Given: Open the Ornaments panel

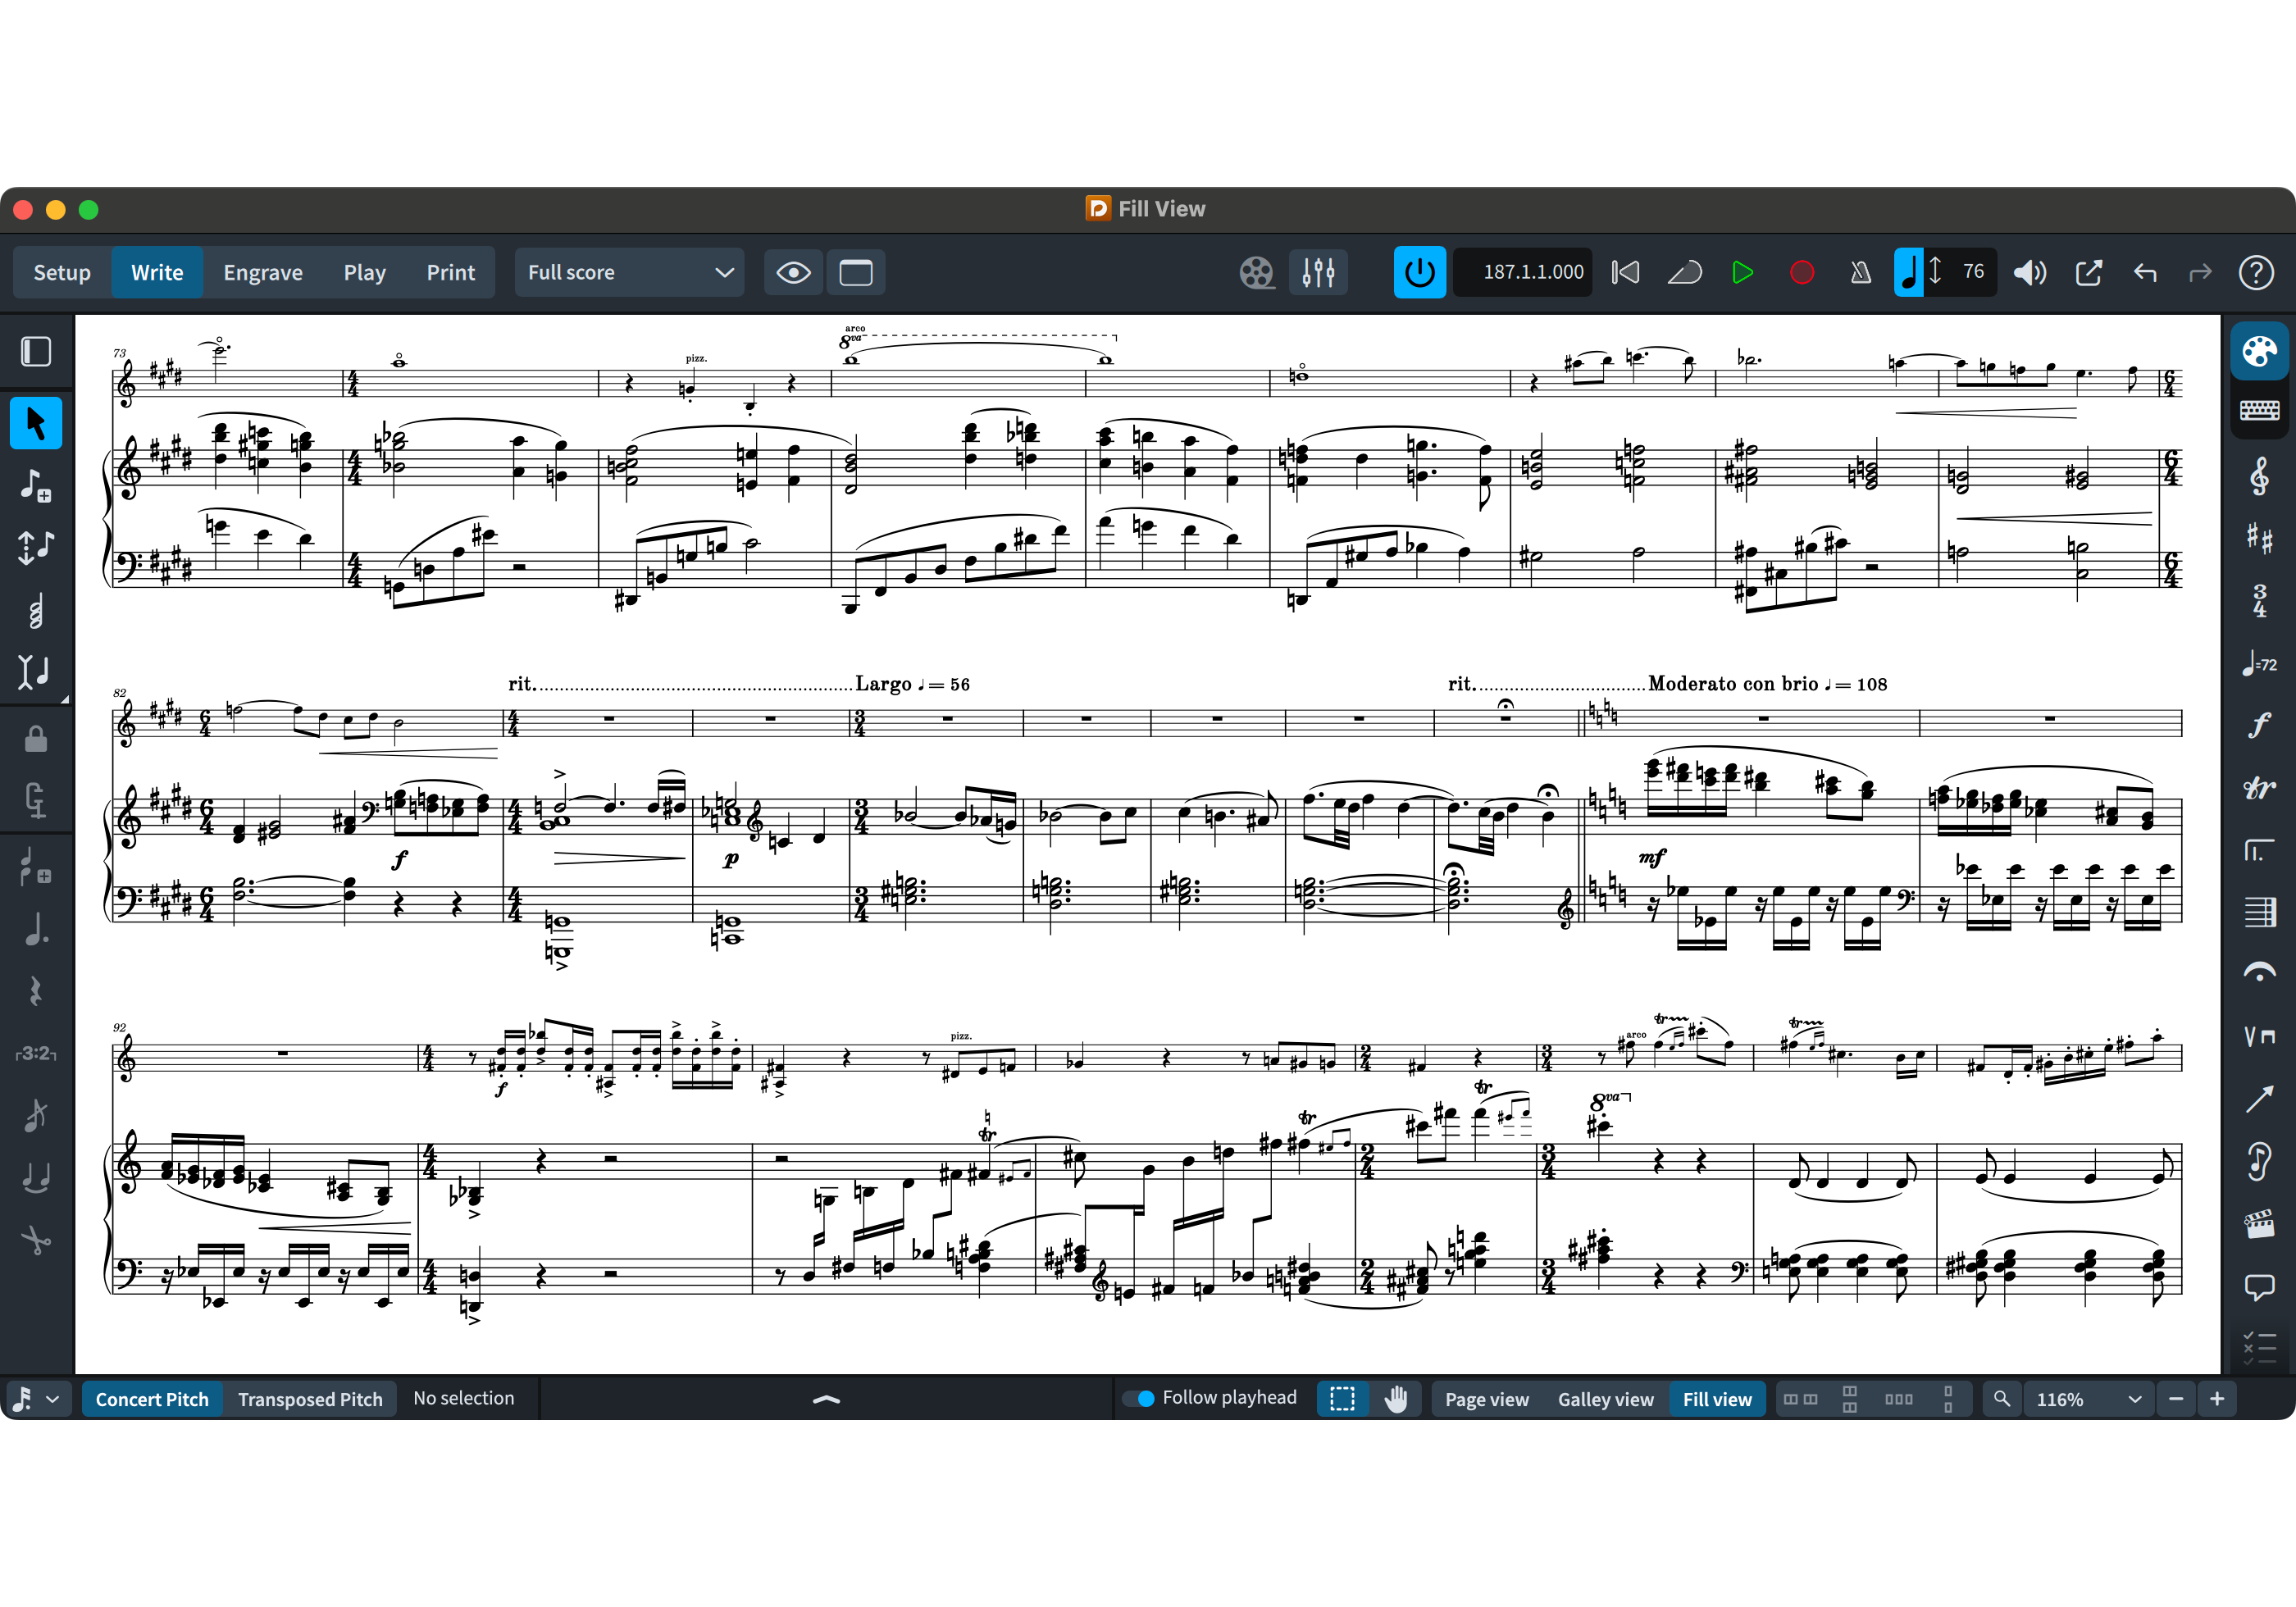Looking at the screenshot, I should coord(2259,787).
